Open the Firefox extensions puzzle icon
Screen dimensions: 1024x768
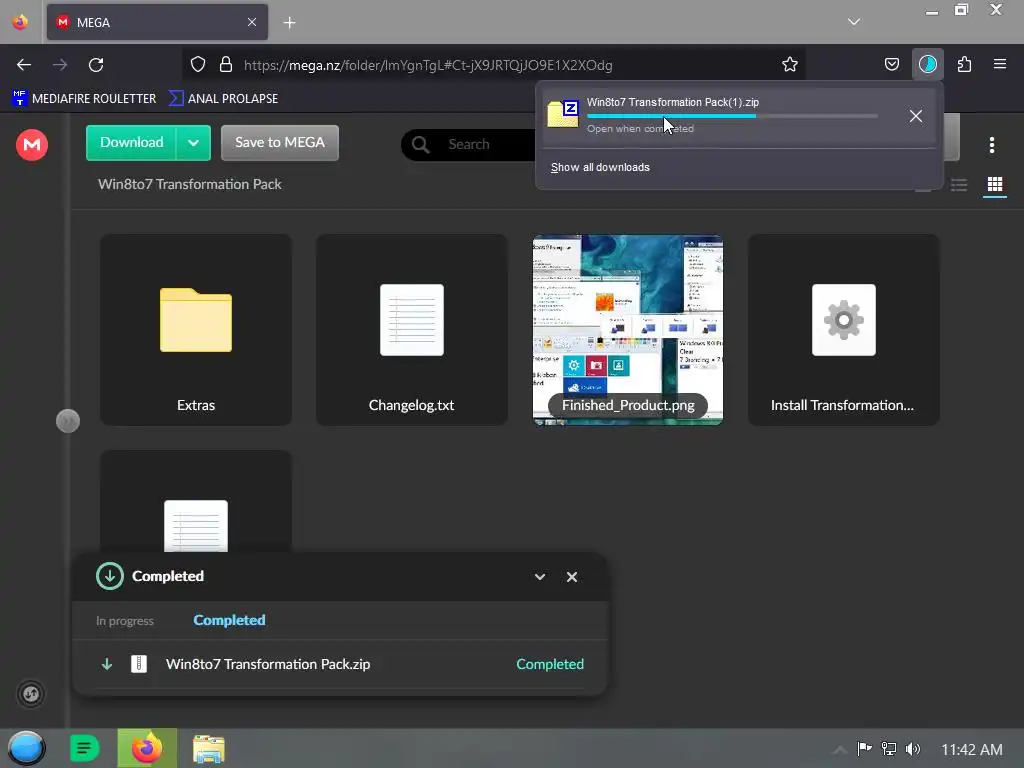[964, 64]
